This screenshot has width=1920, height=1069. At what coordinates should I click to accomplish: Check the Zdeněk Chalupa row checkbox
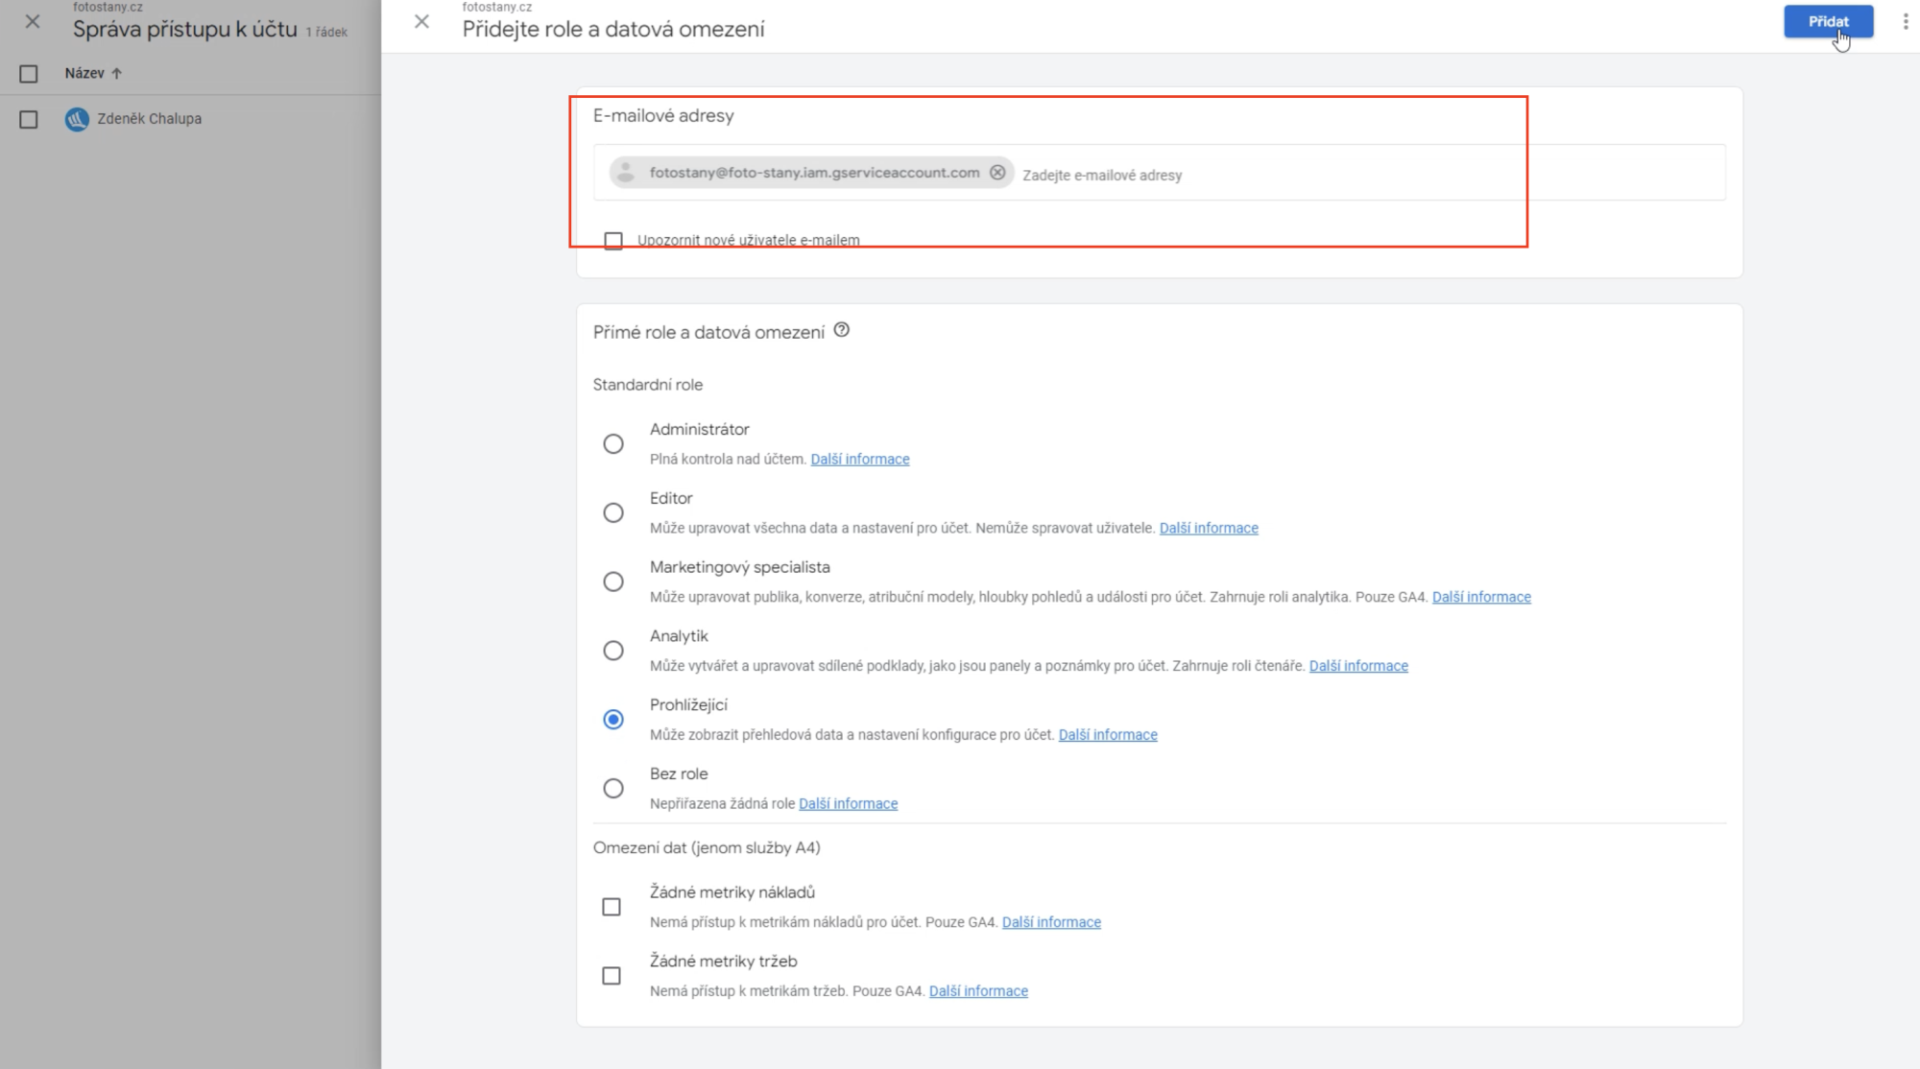pos(29,120)
